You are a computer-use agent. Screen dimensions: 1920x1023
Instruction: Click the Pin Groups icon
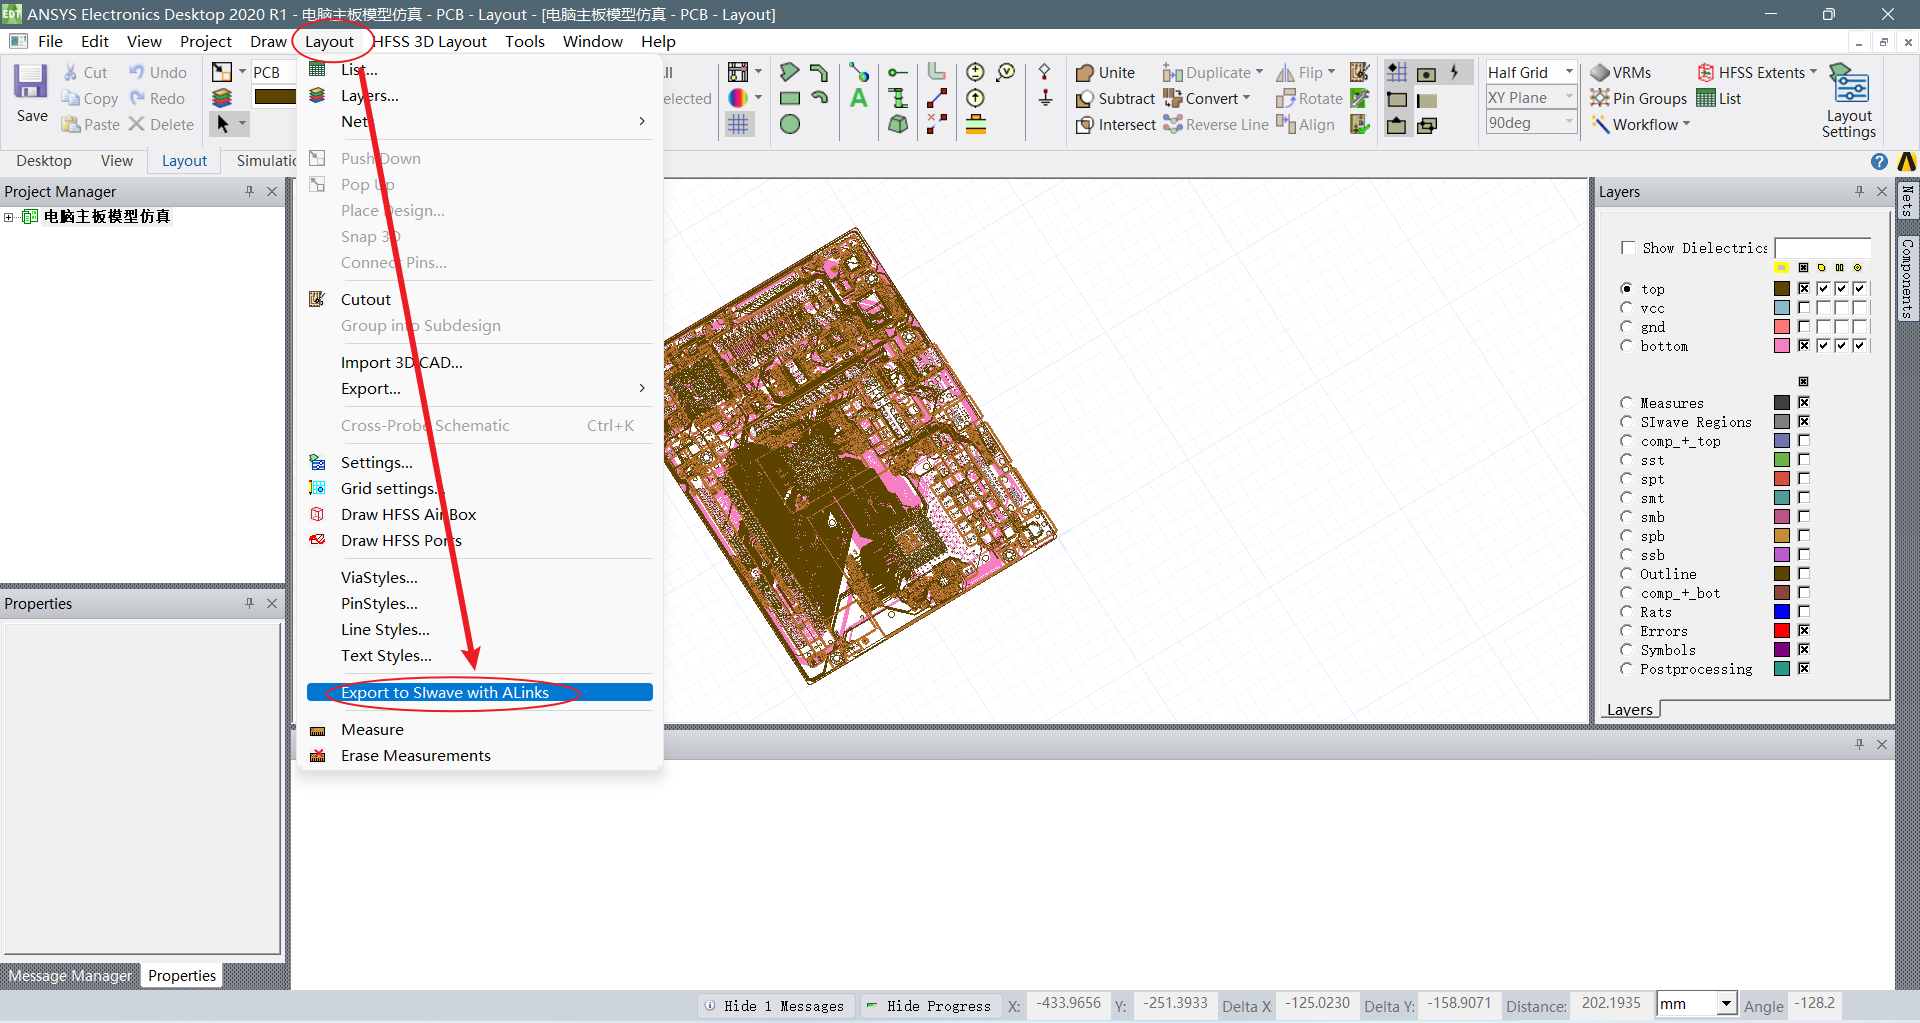1600,98
